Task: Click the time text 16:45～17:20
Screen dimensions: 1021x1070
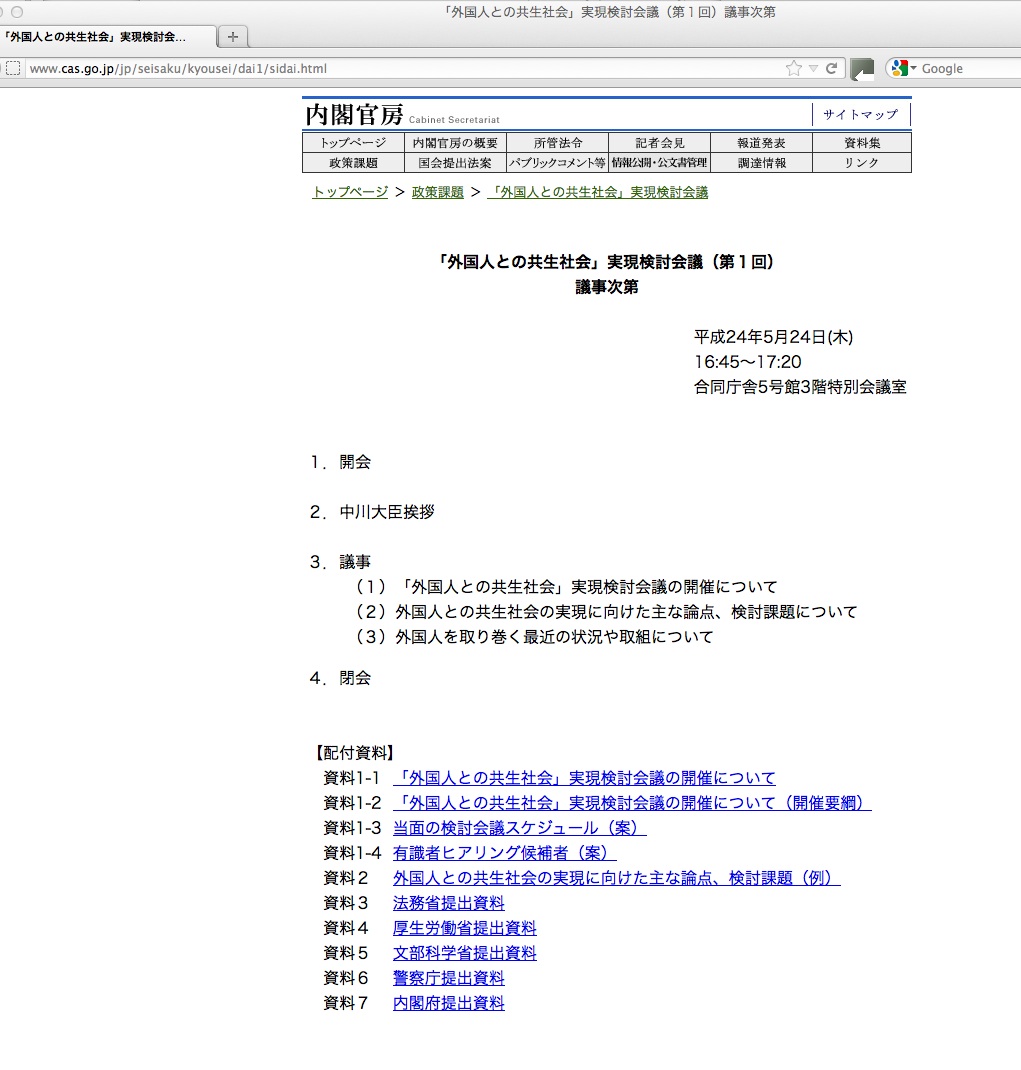Action: 747,362
